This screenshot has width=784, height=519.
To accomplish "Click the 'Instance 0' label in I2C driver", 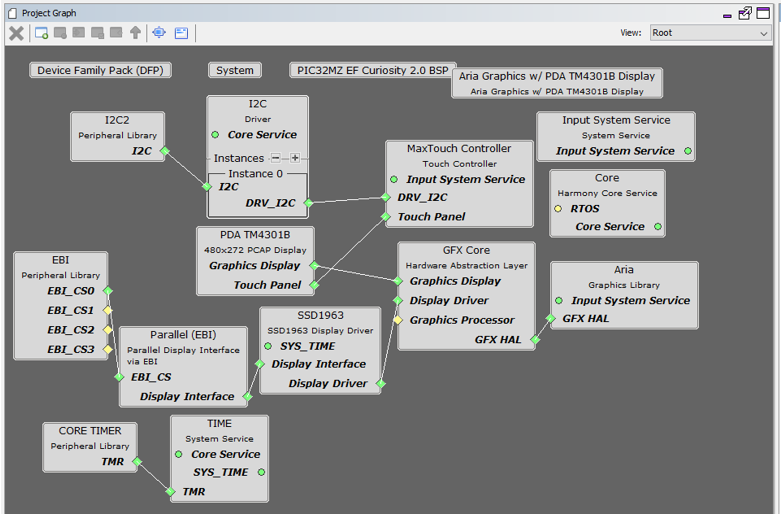I will click(x=256, y=174).
